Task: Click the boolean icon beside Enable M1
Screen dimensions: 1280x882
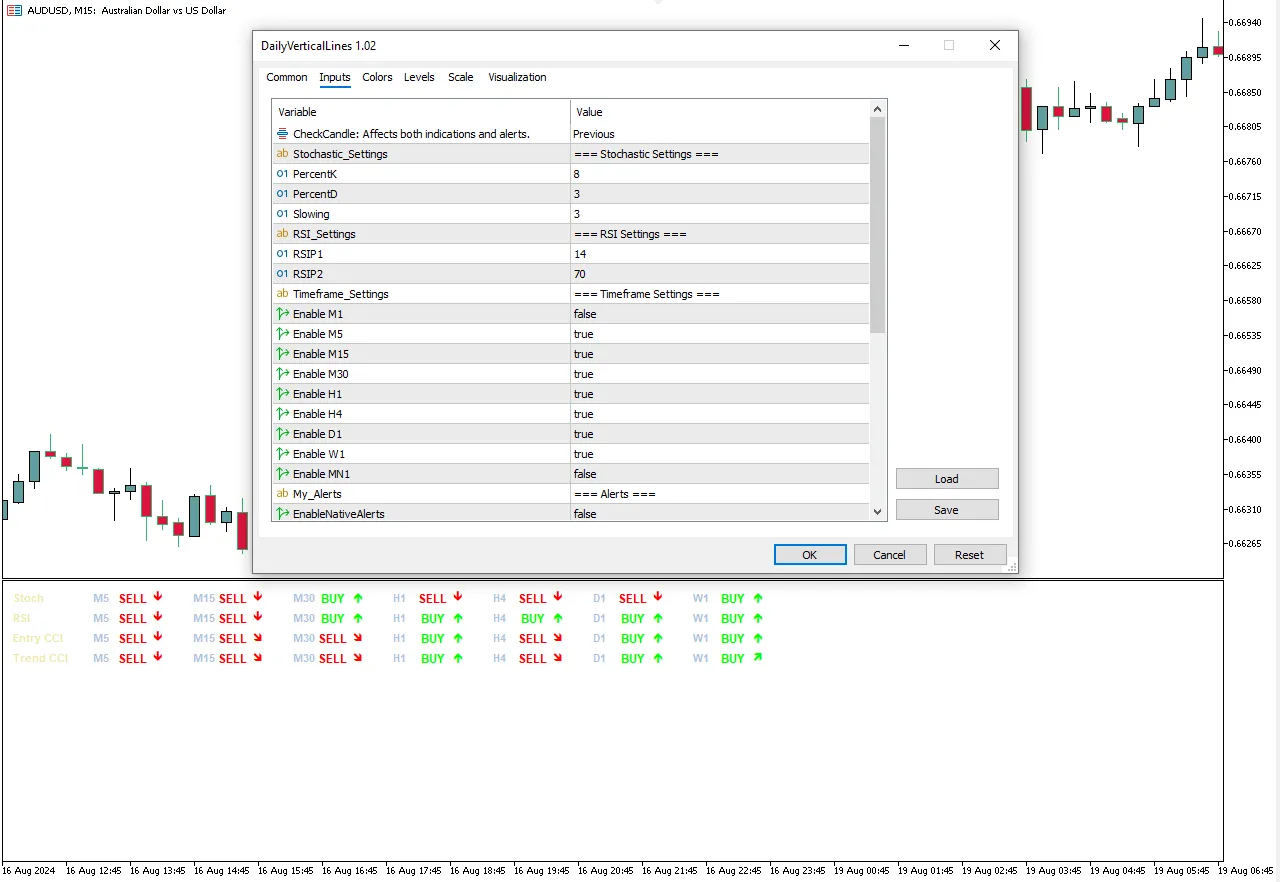Action: coord(282,314)
